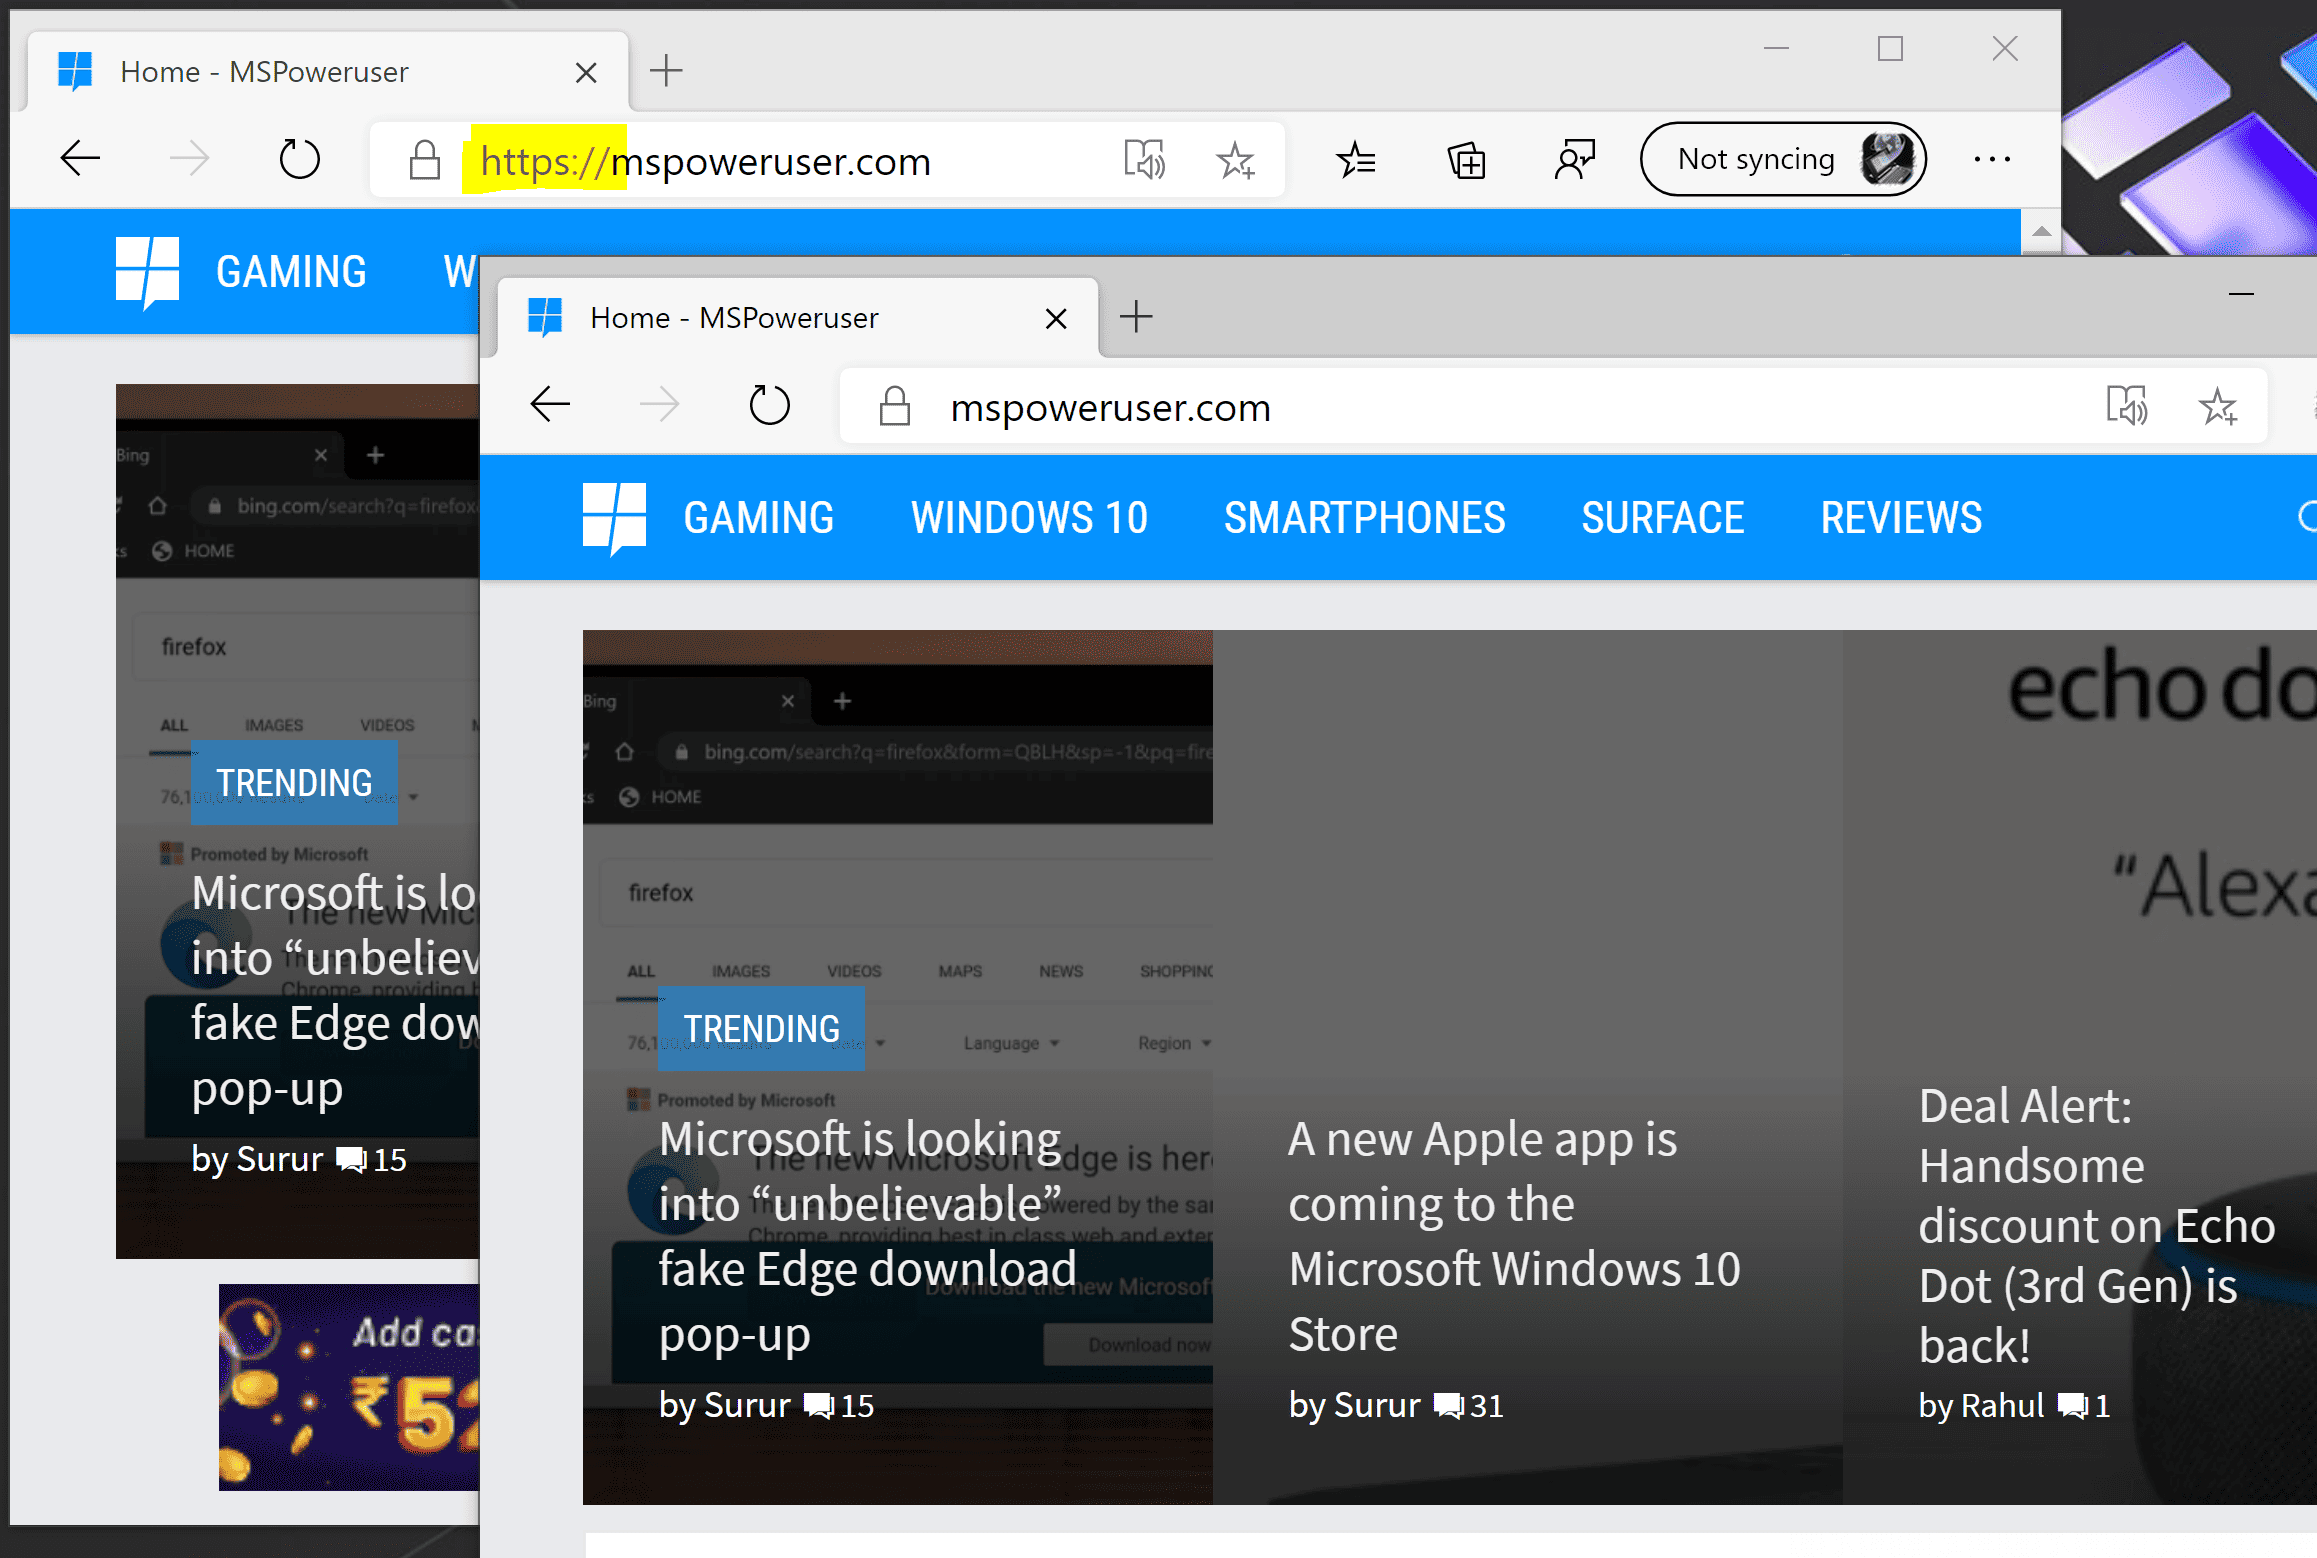Expand the SURFACE navigation menu item
Viewport: 2317px width, 1558px height.
click(x=1658, y=516)
